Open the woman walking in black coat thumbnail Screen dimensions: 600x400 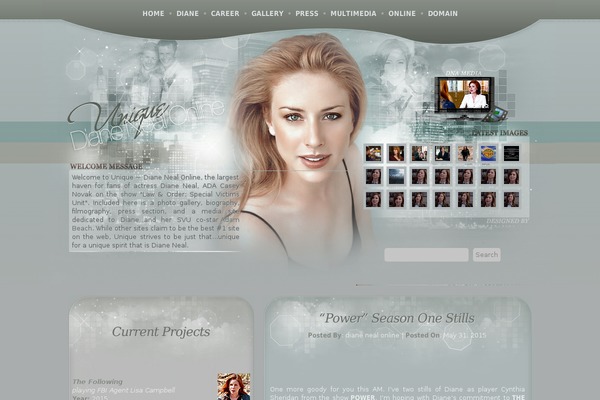[x=465, y=153]
